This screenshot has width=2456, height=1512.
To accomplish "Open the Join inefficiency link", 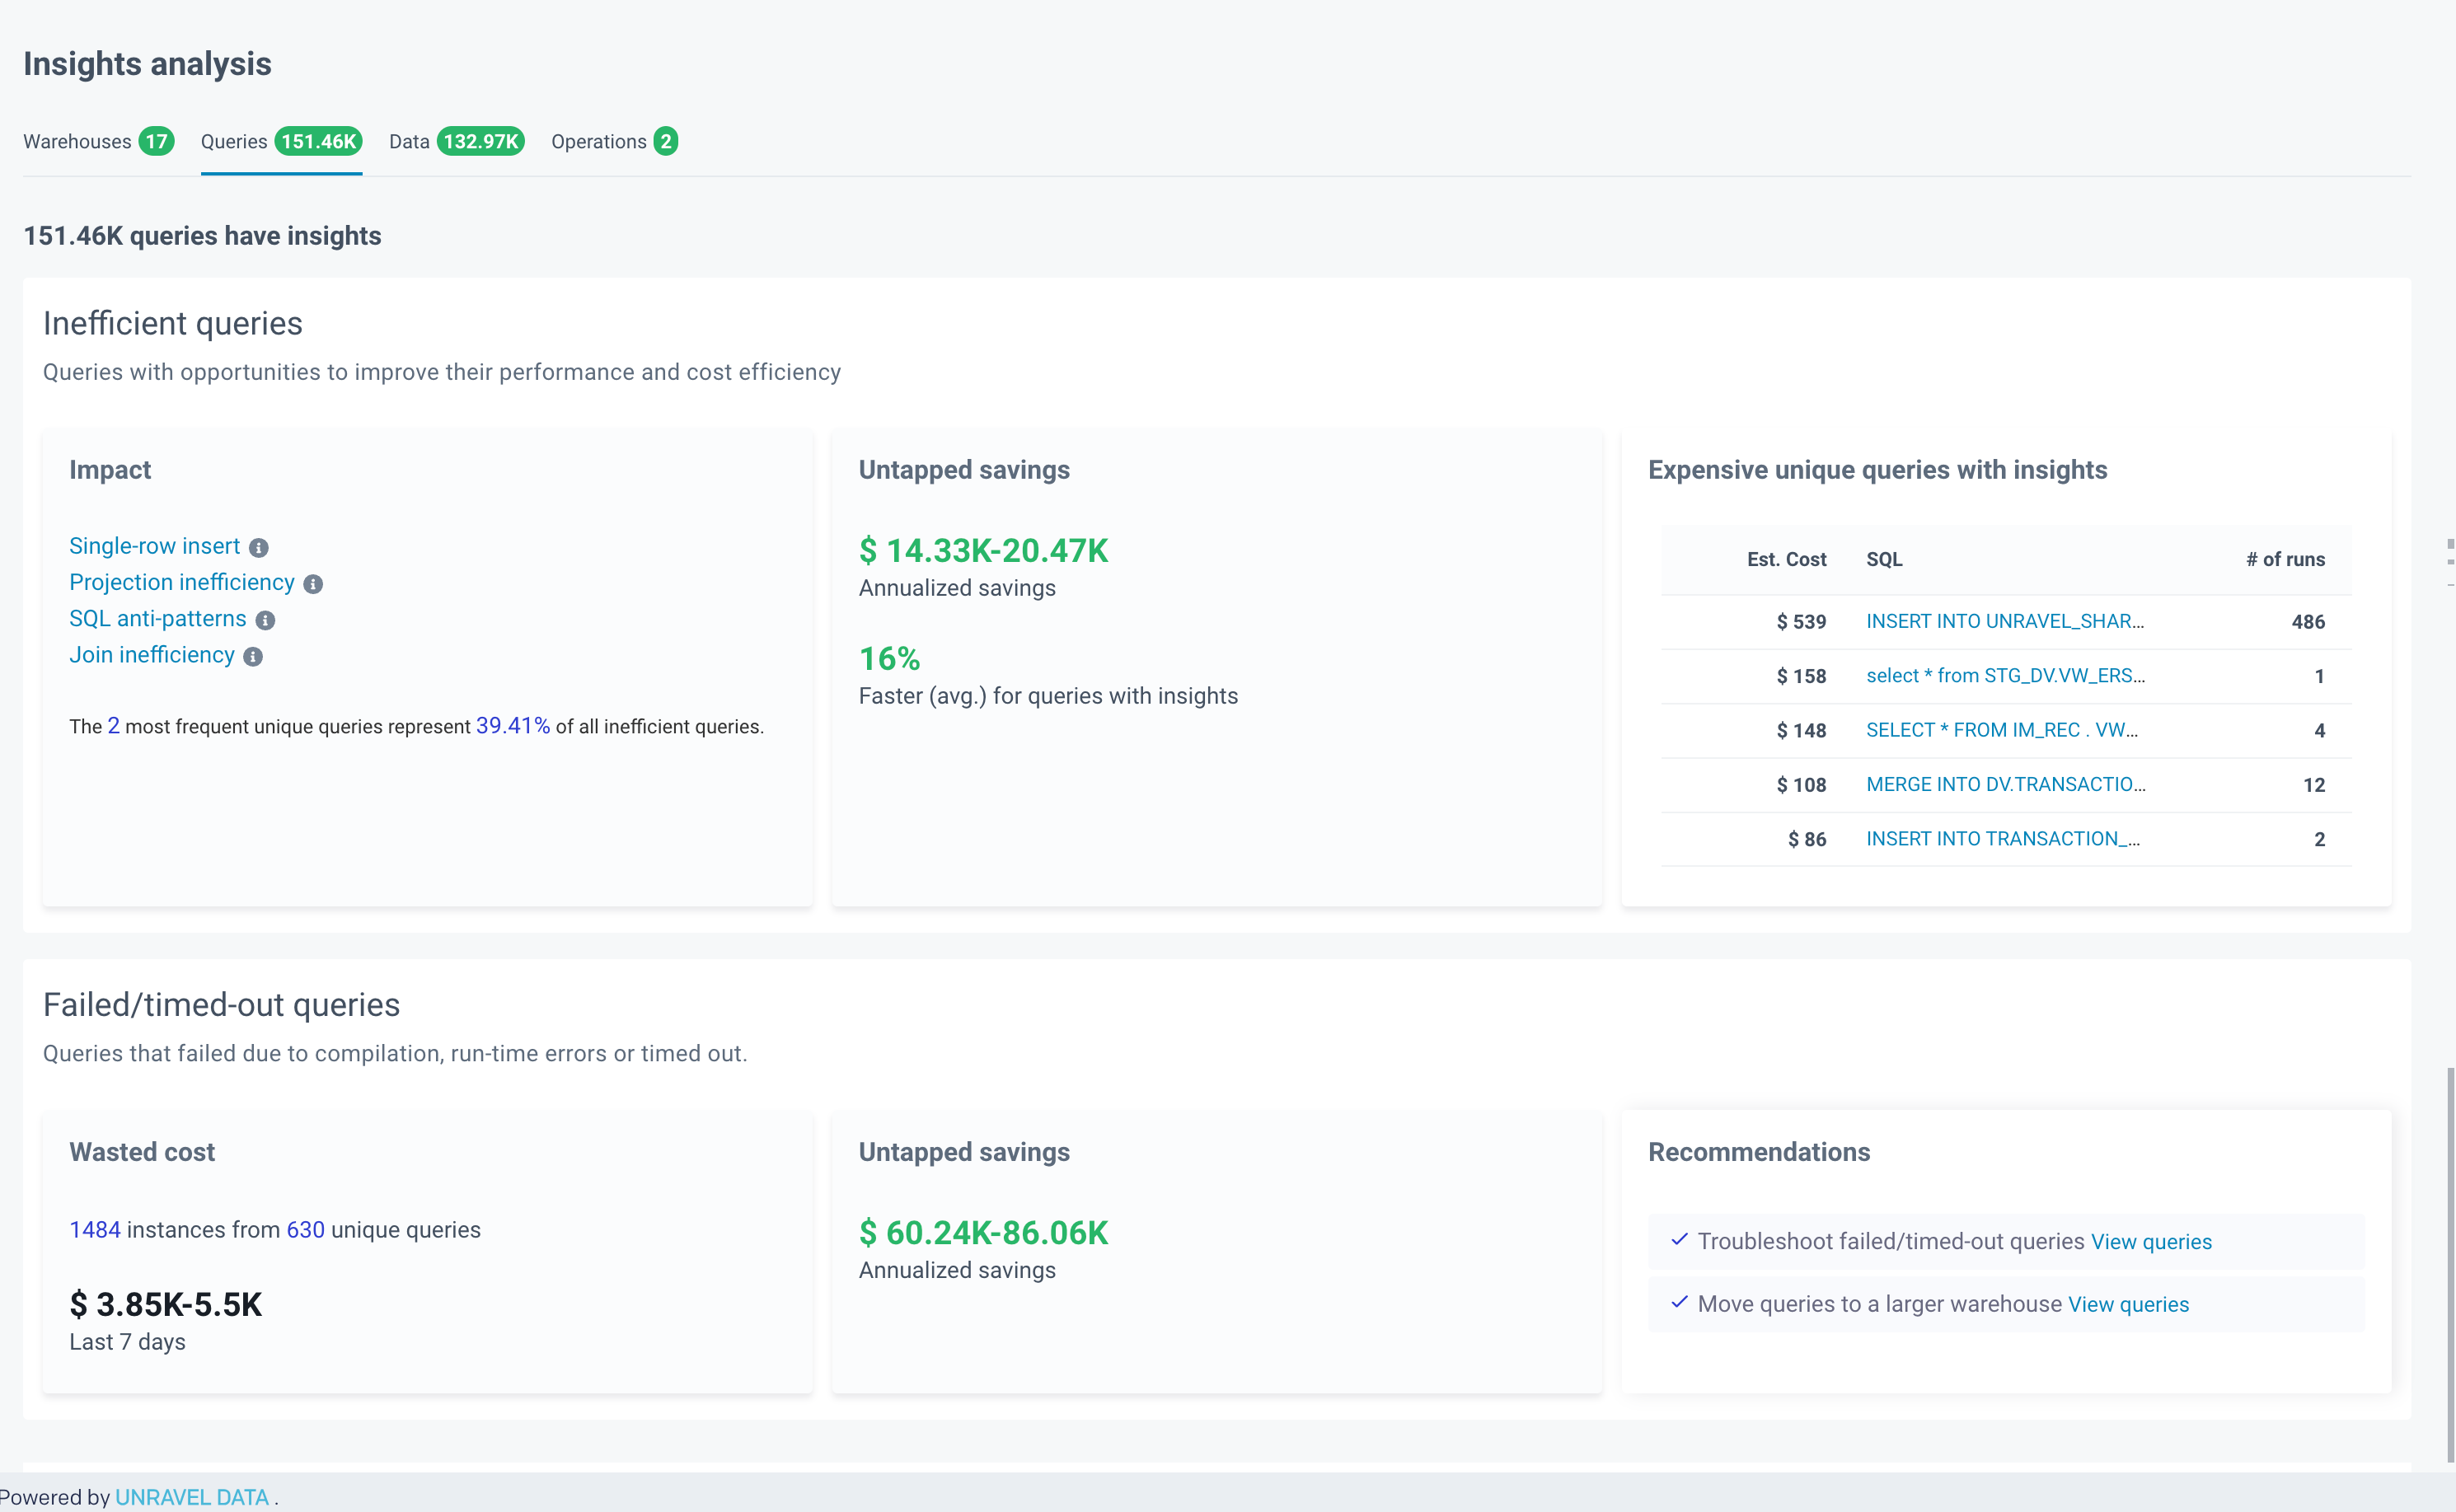I will coord(151,655).
